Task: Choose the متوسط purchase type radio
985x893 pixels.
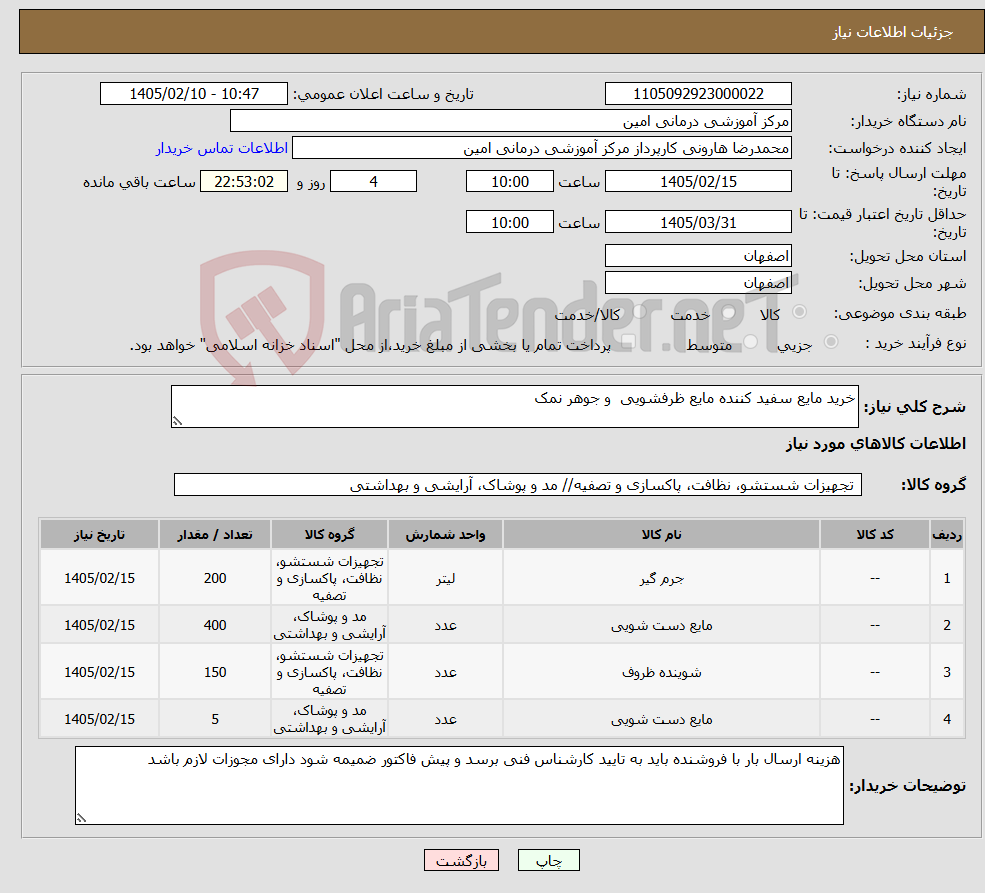Action: (x=751, y=342)
